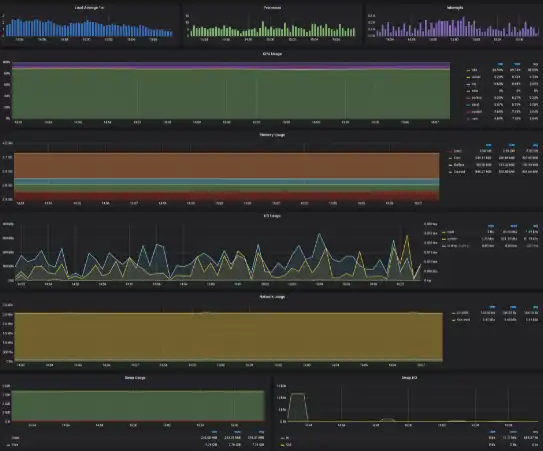
Task: Sort Network Usage legend by min column
Action: click(492, 307)
